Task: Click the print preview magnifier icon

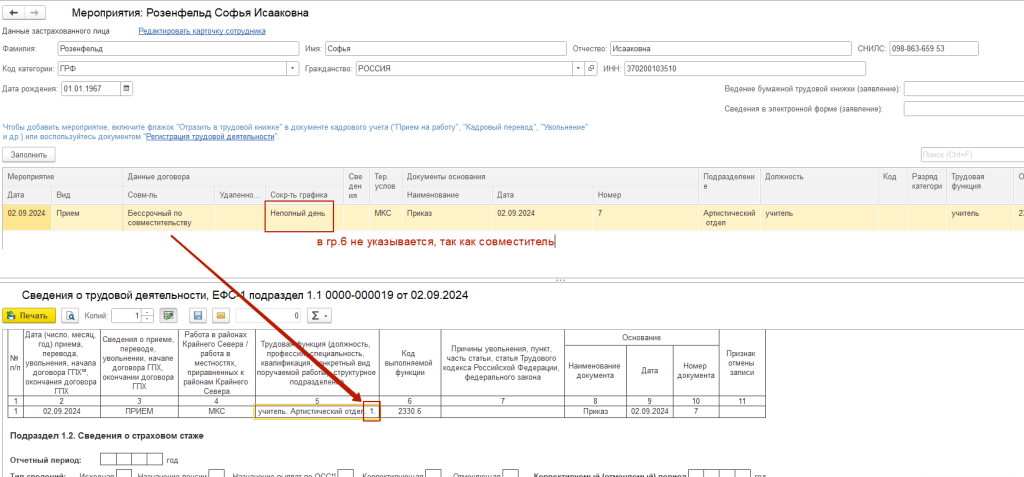Action: pyautogui.click(x=69, y=315)
